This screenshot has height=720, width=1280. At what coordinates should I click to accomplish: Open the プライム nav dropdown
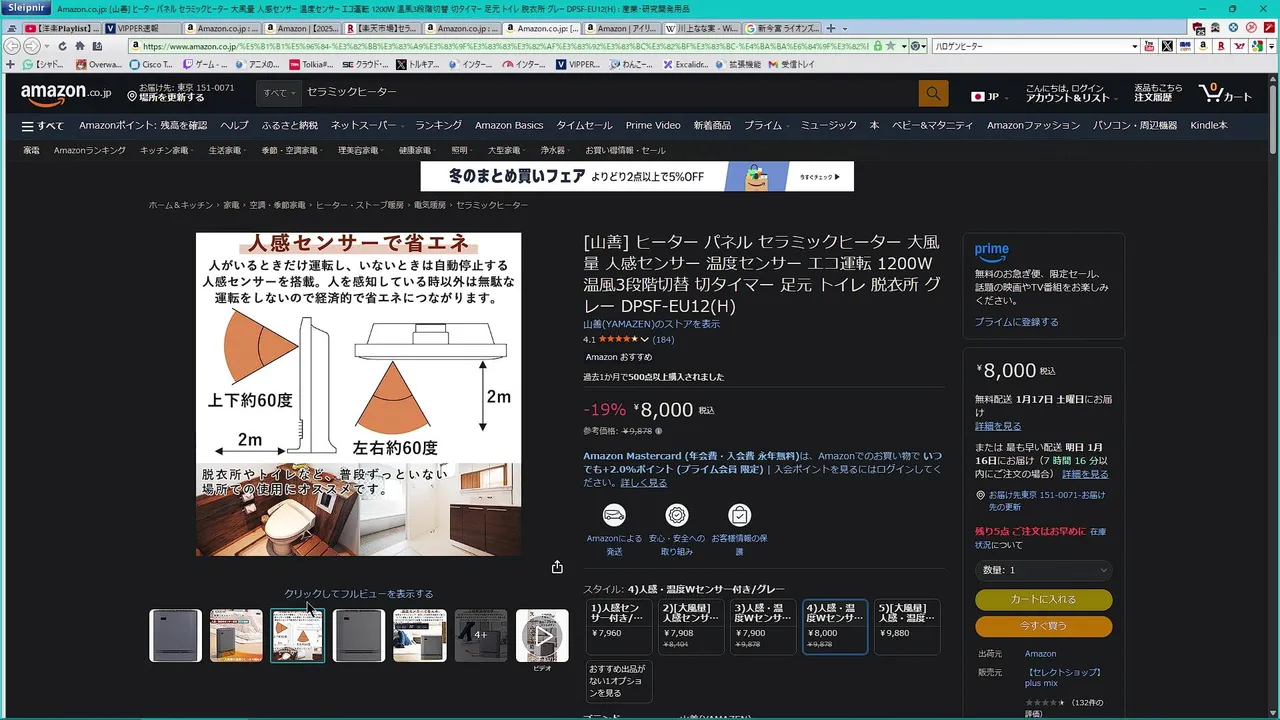[x=766, y=126]
